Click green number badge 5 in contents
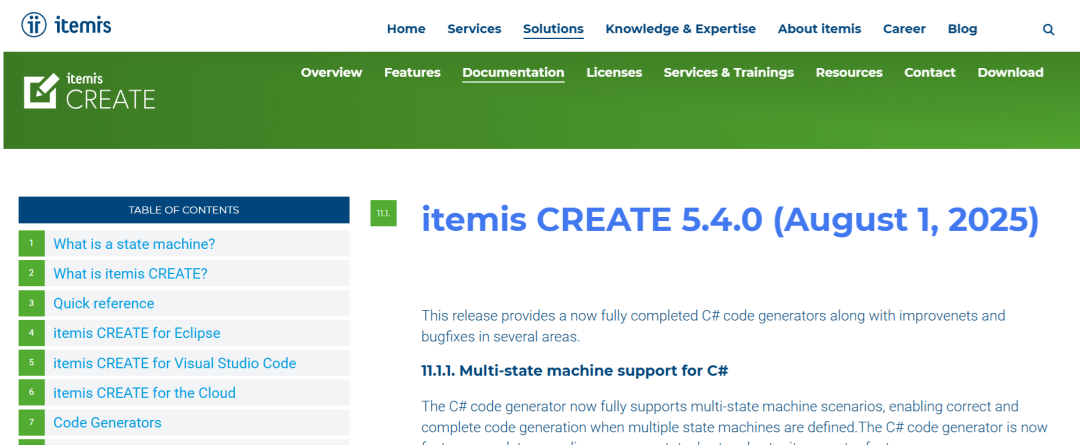This screenshot has height=445, width=1080. pyautogui.click(x=32, y=362)
